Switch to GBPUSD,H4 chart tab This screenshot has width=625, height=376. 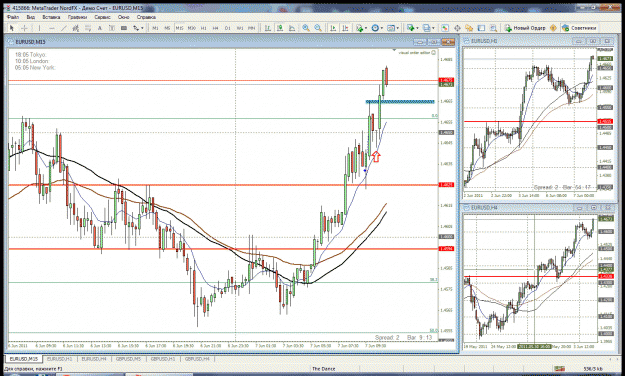click(197, 359)
